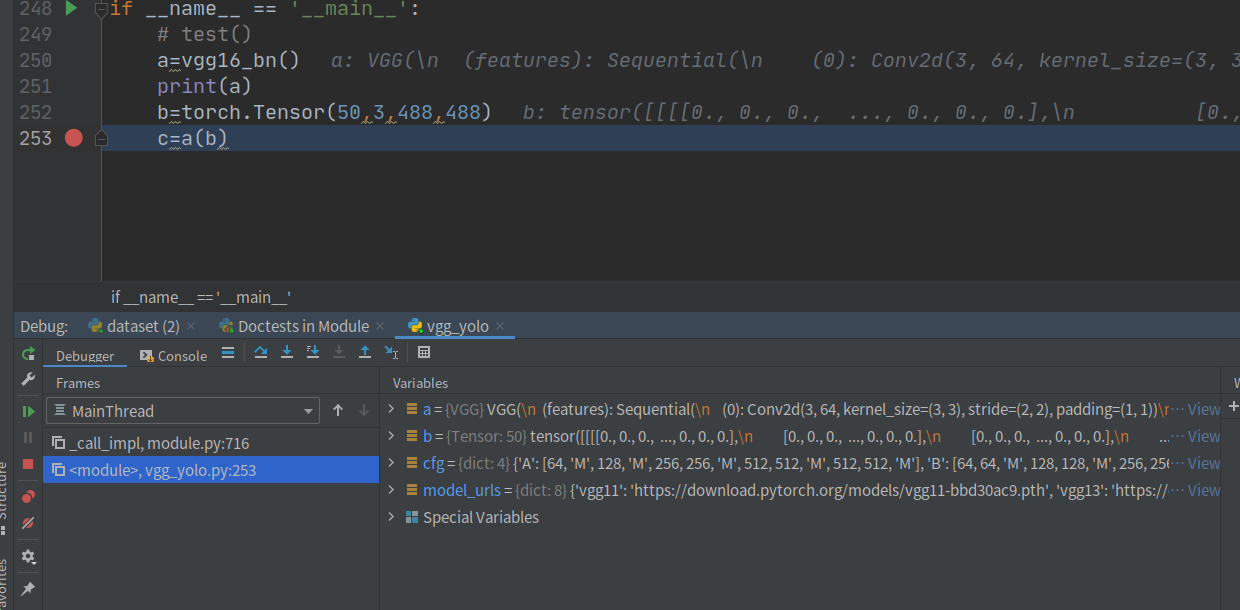Open the View Breakpoints dialog icon
The image size is (1240, 610).
coord(27,496)
